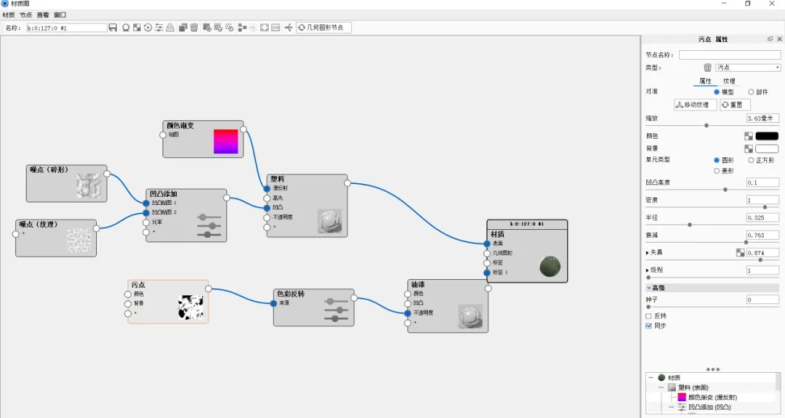
Task: Click the texture icon next to 失真 value
Action: (740, 253)
